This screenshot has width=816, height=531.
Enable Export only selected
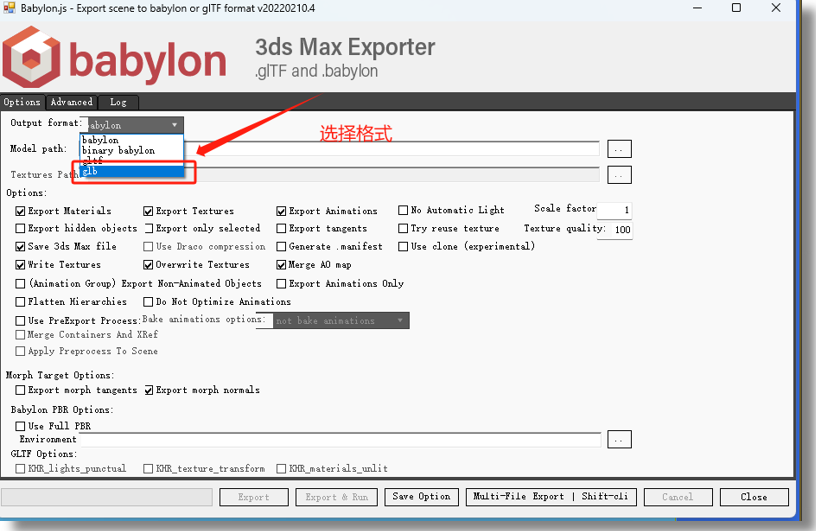click(x=148, y=229)
